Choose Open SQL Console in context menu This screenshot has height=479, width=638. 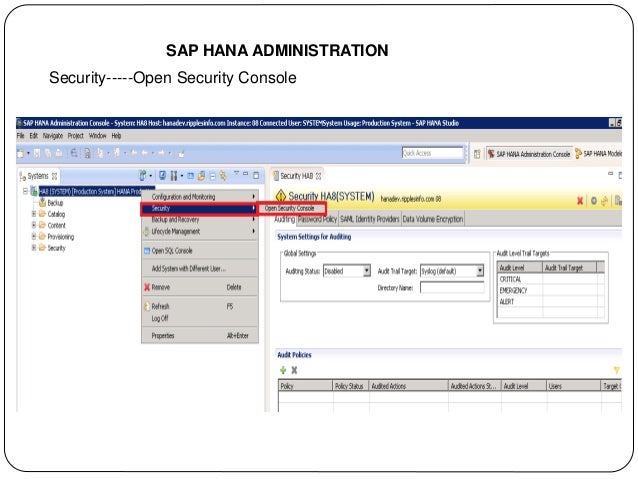(x=199, y=251)
